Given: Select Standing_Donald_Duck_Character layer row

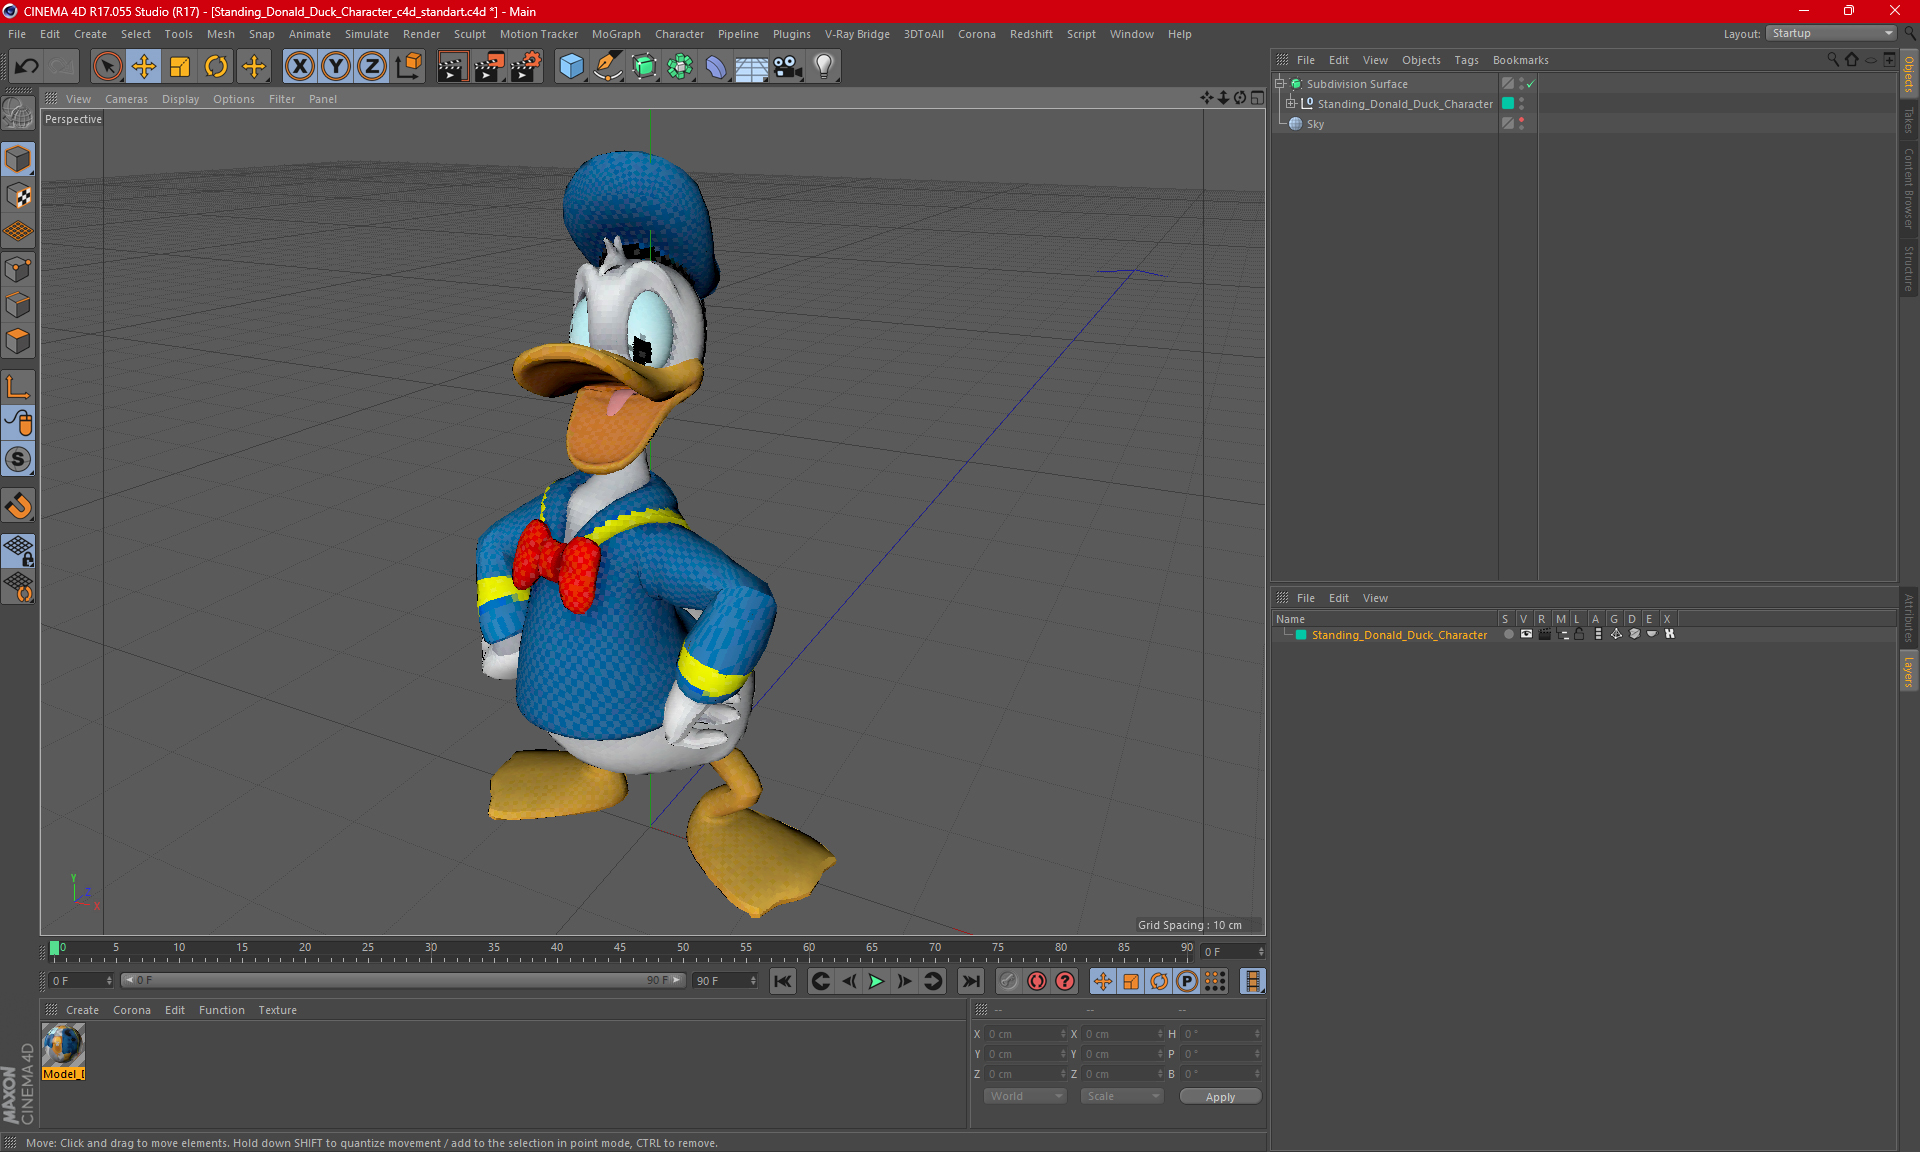Looking at the screenshot, I should pos(1399,635).
